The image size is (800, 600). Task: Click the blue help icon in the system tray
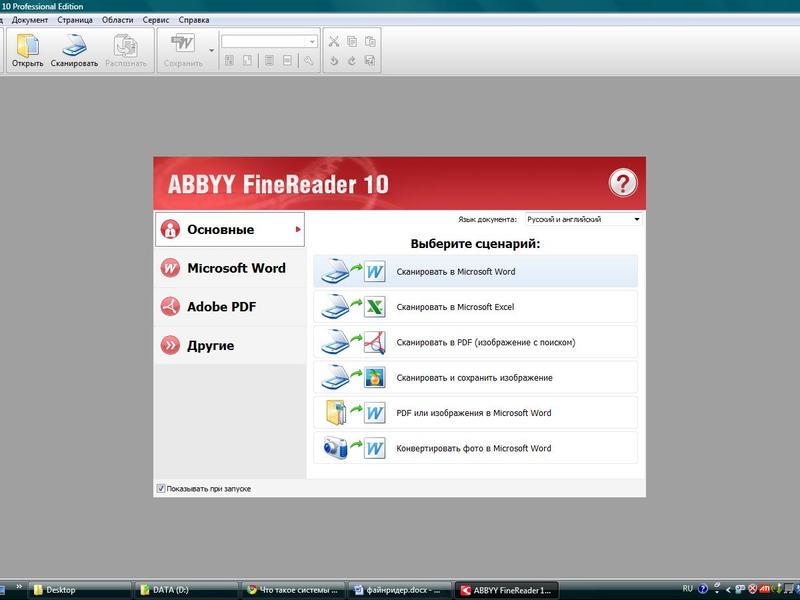pyautogui.click(x=703, y=589)
